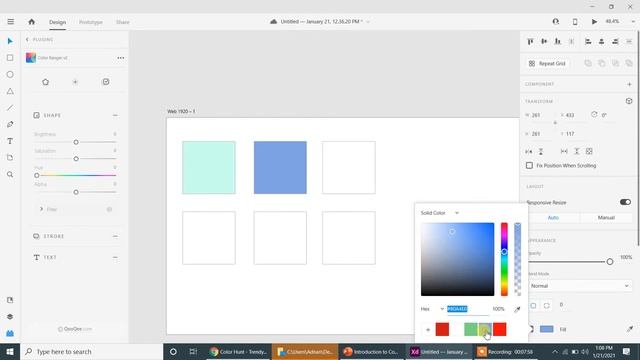The image size is (640, 360).
Task: Open the Libraries panel icon
Action: [10, 300]
